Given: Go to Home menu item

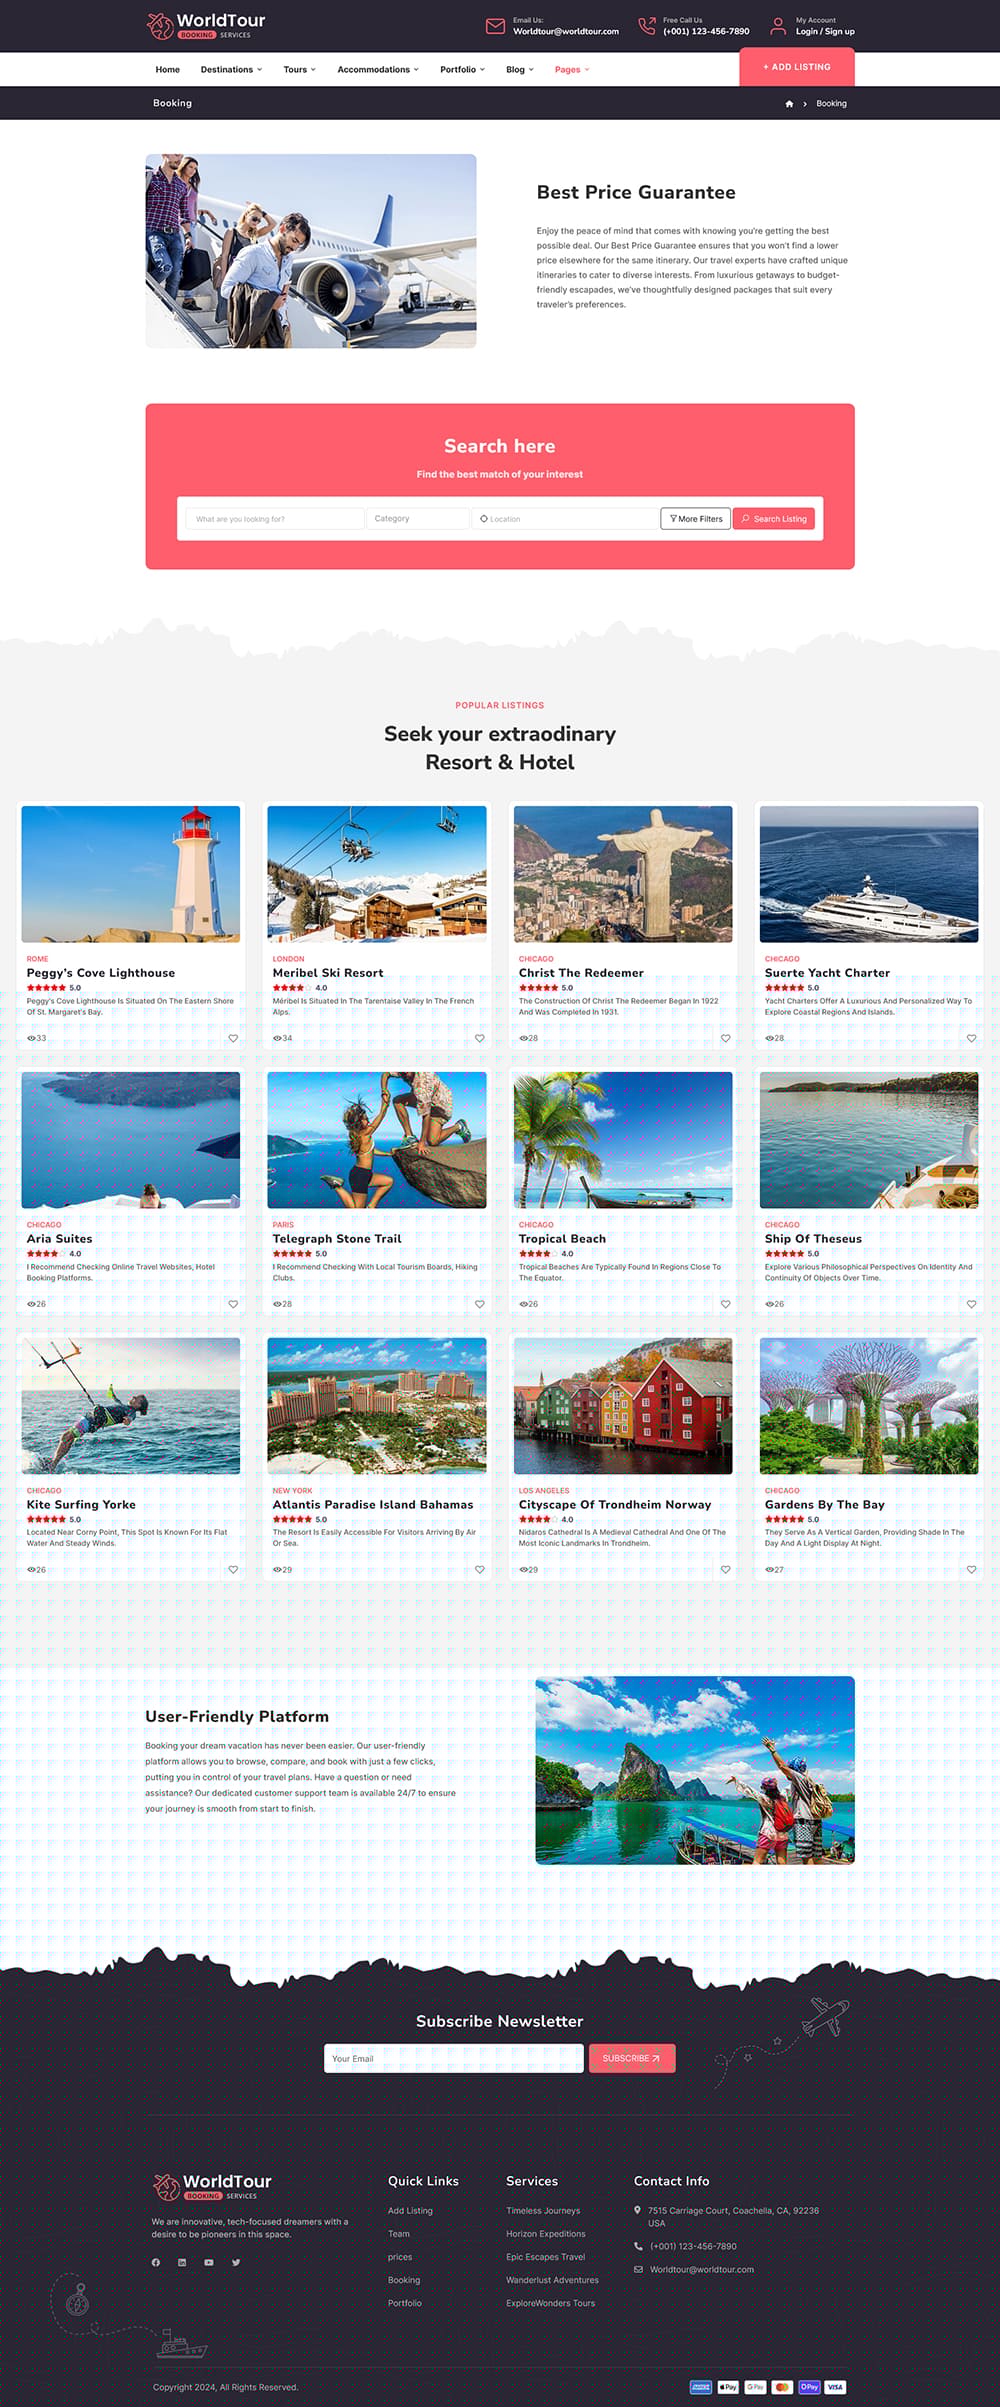Looking at the screenshot, I should (x=168, y=70).
